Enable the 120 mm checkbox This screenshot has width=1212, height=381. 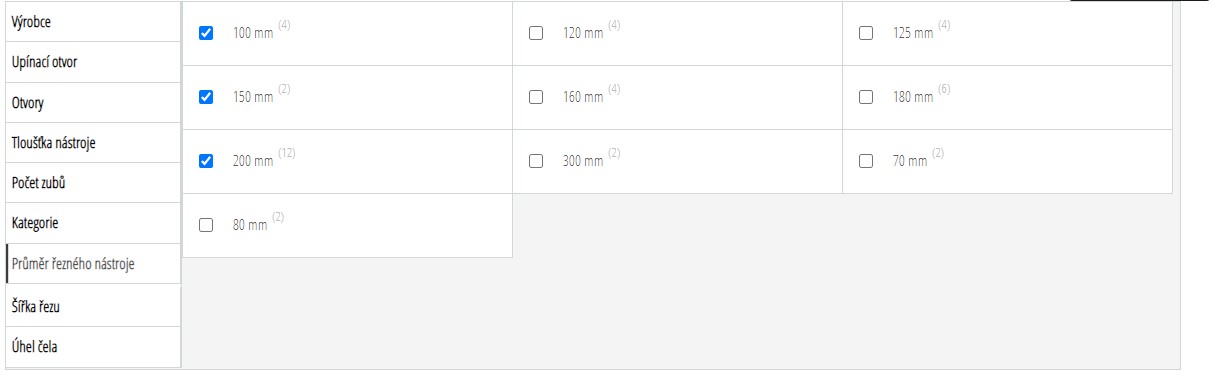pyautogui.click(x=536, y=33)
